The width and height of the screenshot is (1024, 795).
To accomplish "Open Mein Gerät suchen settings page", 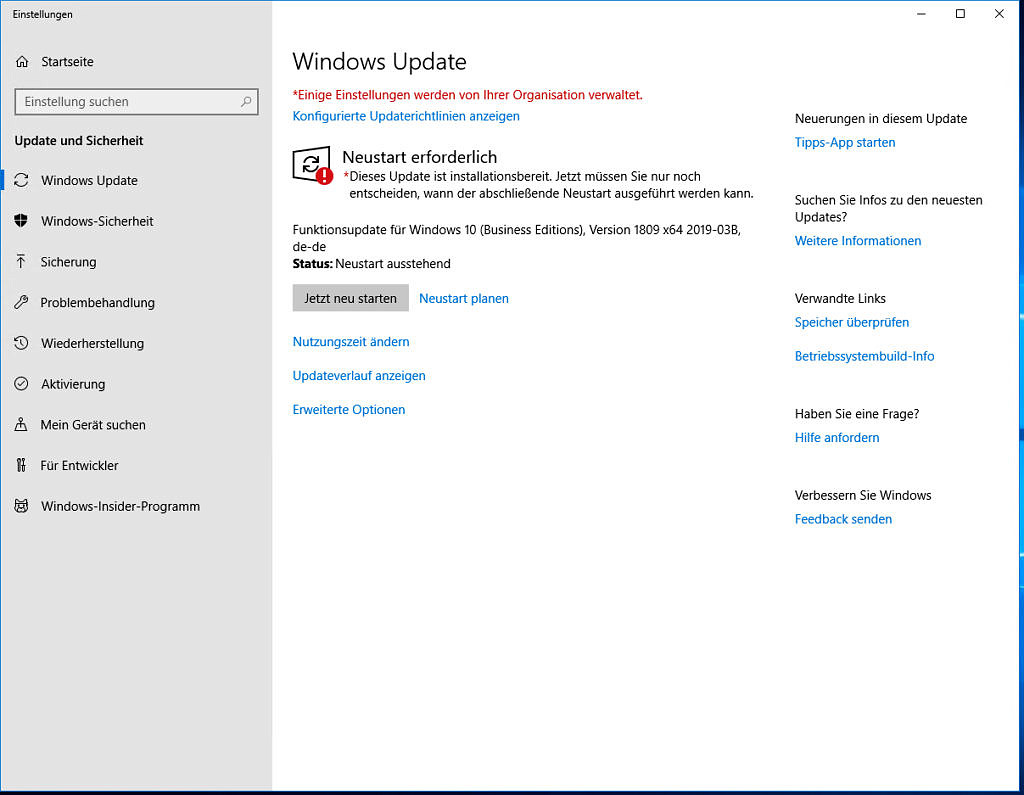I will (x=93, y=425).
